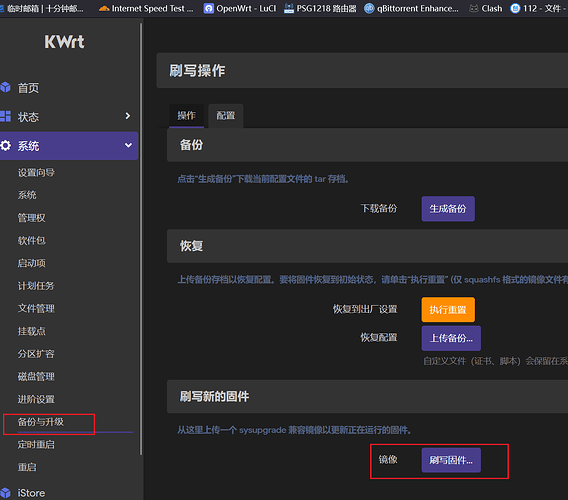Image resolution: width=568 pixels, height=500 pixels.
Task: Click the 上传备份... button
Action: 451,338
